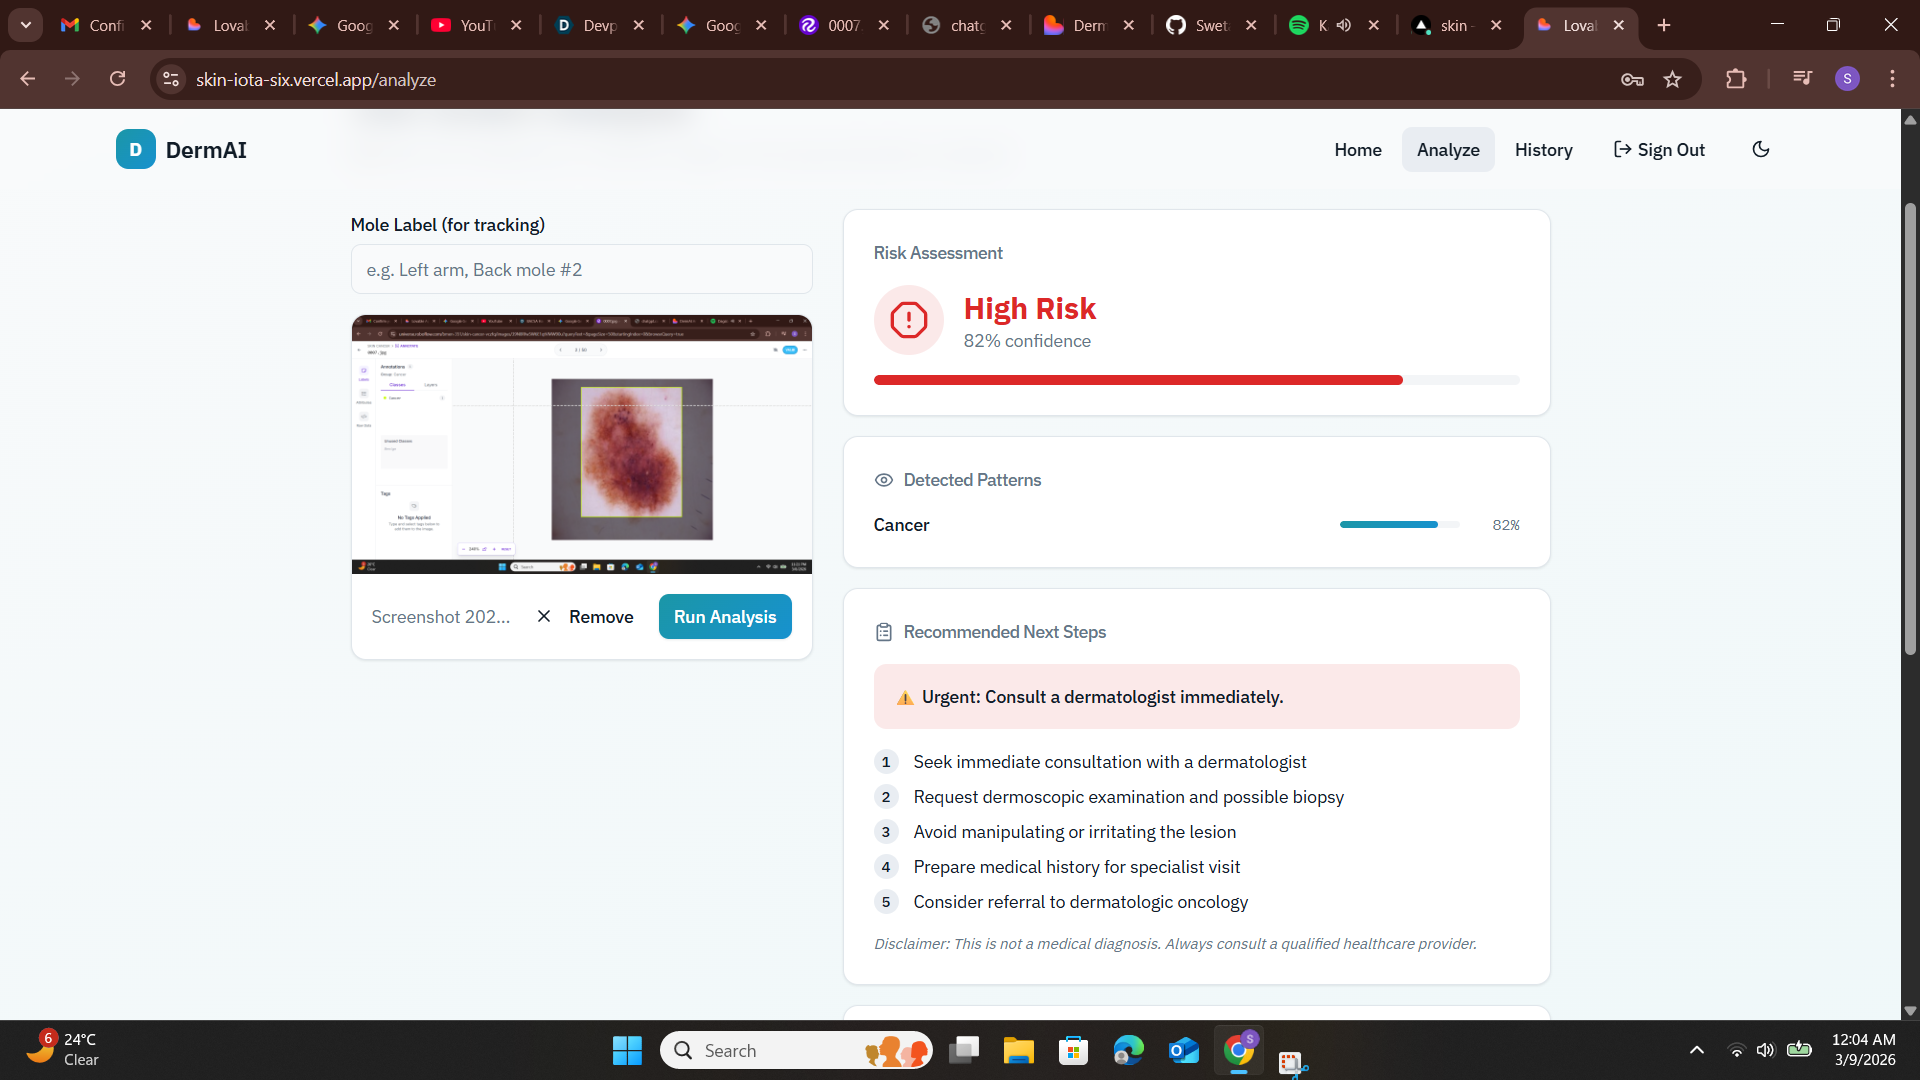1920x1080 pixels.
Task: Show hidden system tray icons
Action: (1696, 1050)
